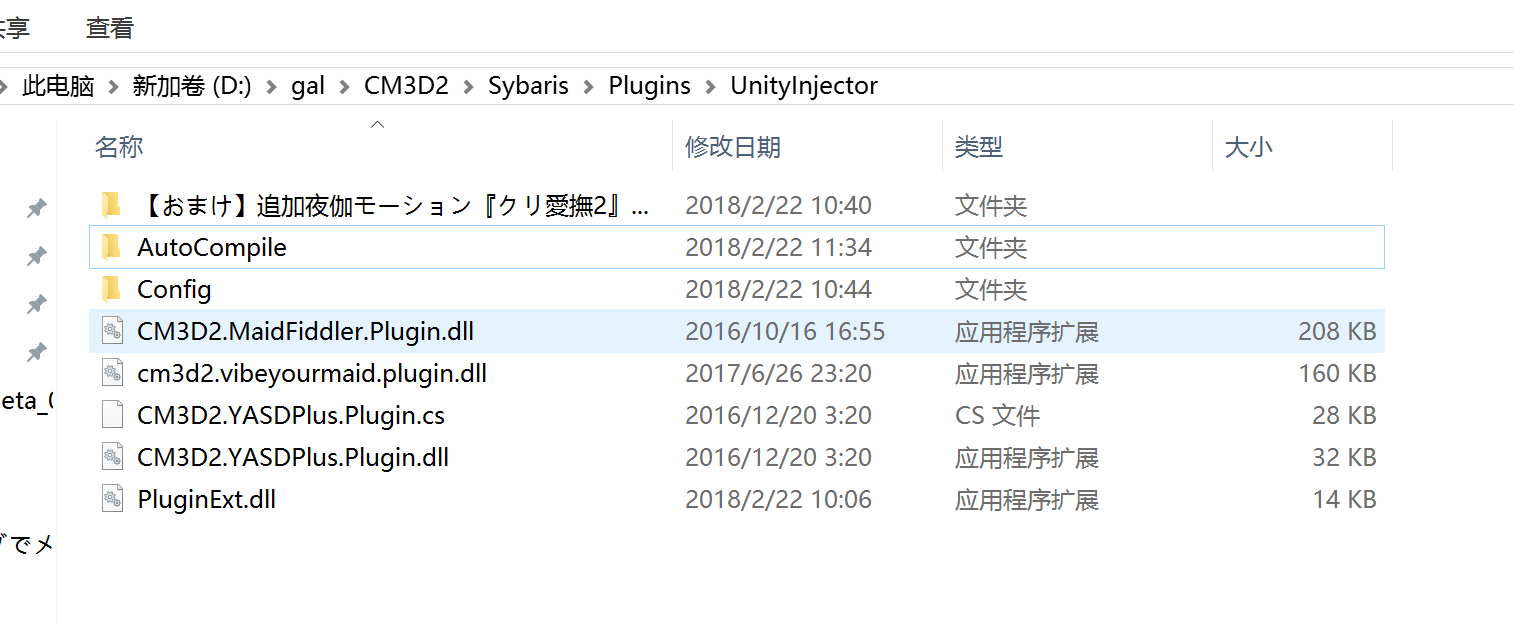Select the cm3d2.vibeyourmaid.plugin.dll file name
1514x624 pixels.
311,373
